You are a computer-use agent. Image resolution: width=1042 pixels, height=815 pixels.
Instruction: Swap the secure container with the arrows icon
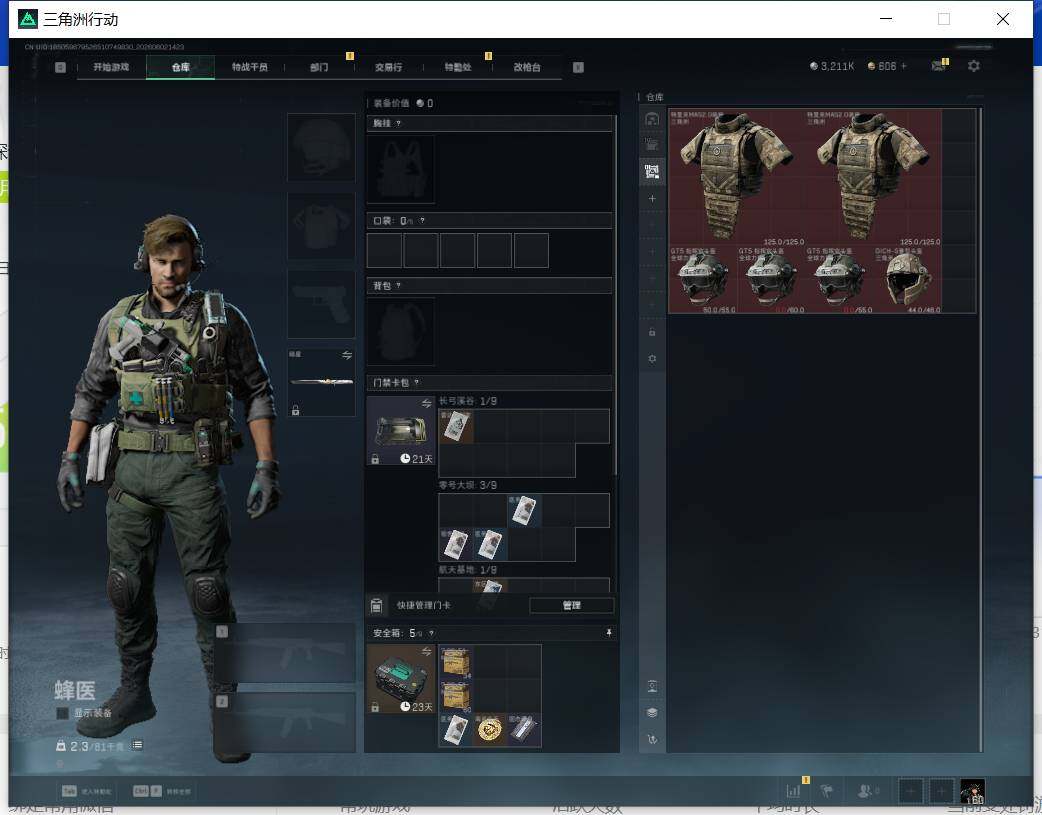pos(427,651)
